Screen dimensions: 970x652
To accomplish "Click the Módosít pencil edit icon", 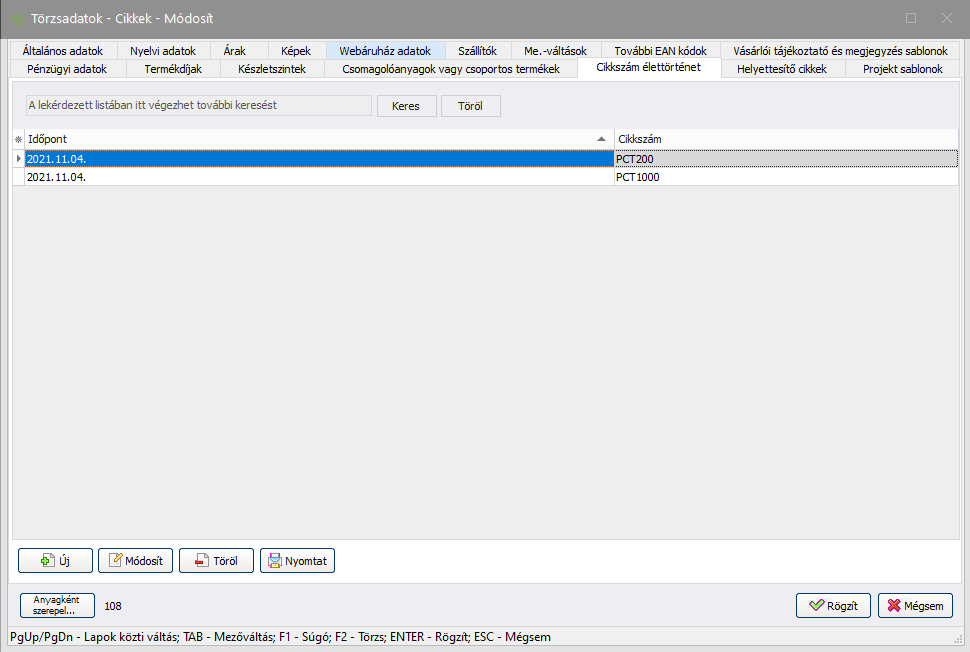I will (x=115, y=561).
